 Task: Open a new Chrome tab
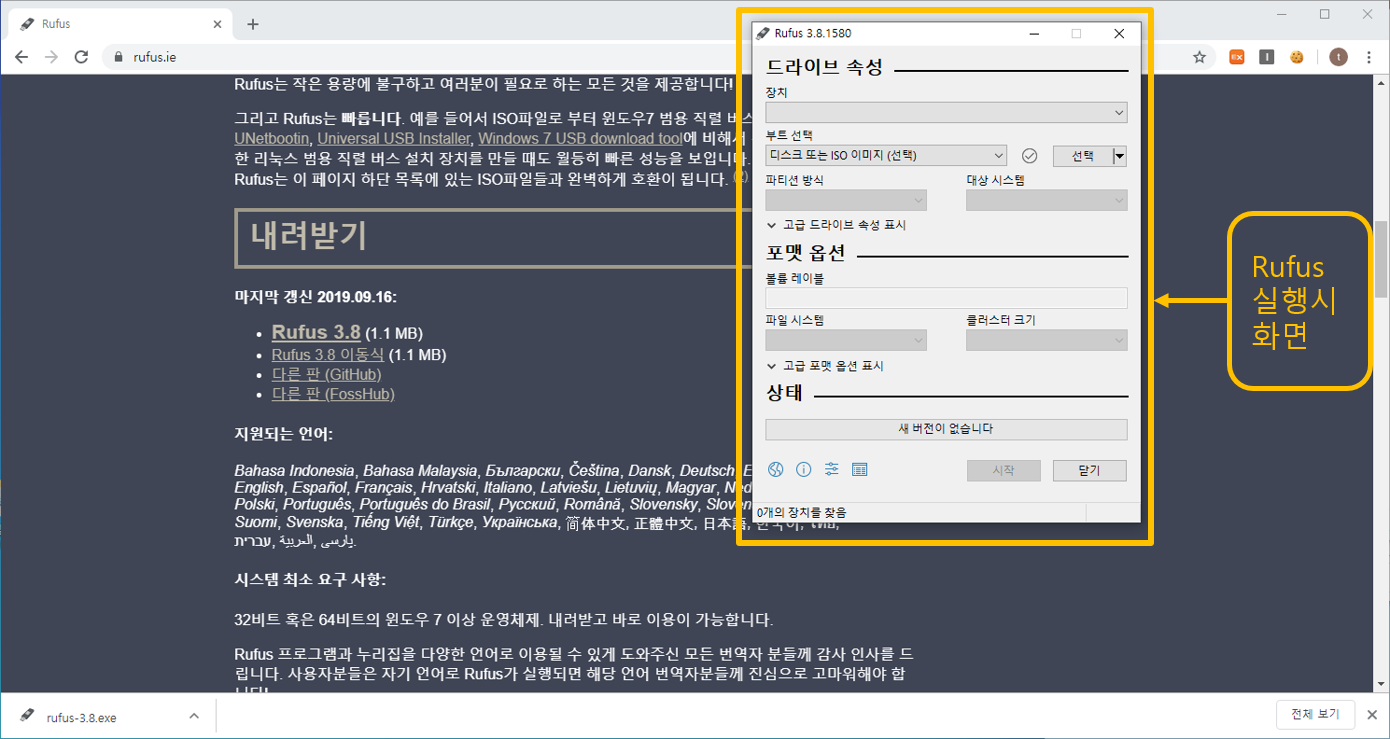252,24
